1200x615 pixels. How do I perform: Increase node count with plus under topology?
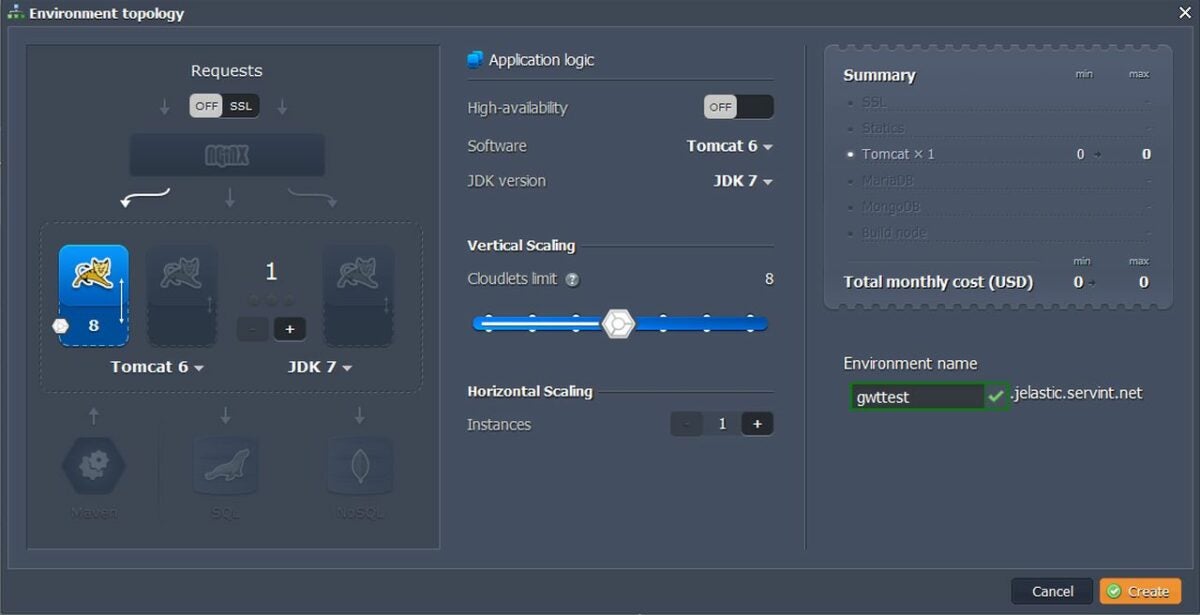pos(290,329)
